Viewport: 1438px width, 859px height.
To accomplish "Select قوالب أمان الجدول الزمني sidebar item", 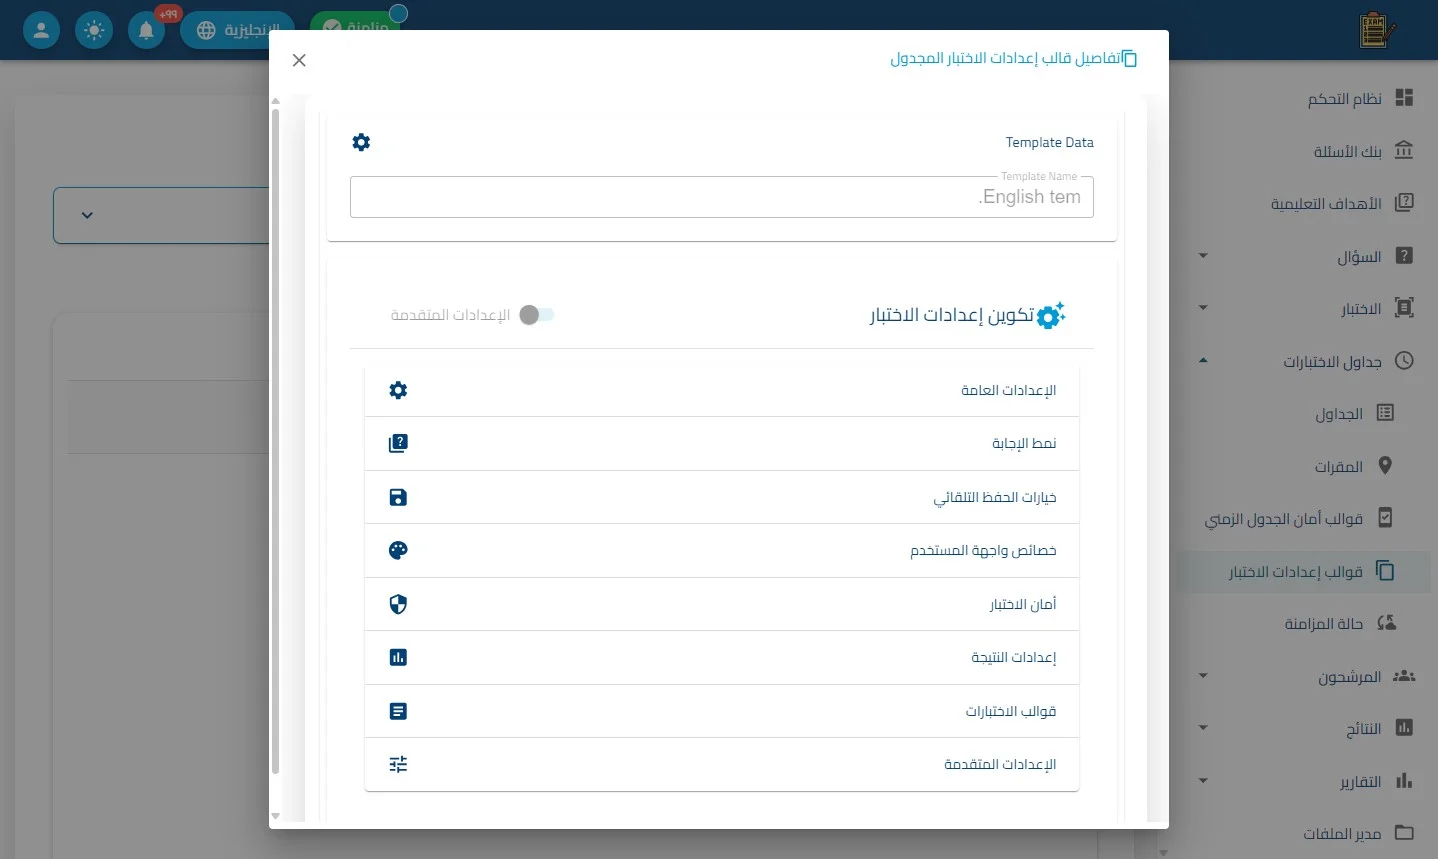I will pyautogui.click(x=1305, y=518).
